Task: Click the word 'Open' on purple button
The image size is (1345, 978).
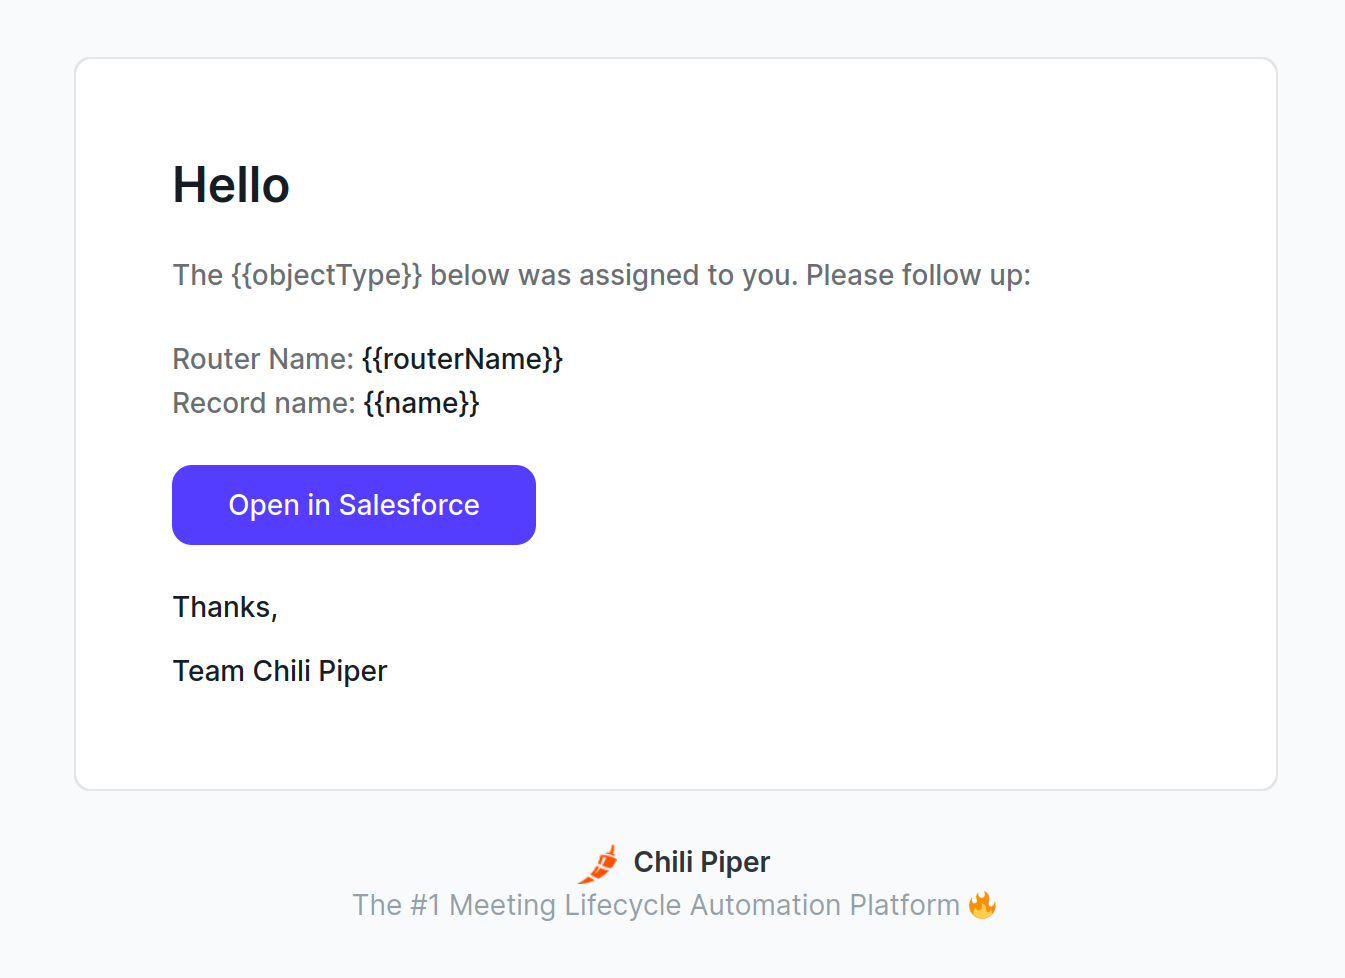Action: coord(264,505)
